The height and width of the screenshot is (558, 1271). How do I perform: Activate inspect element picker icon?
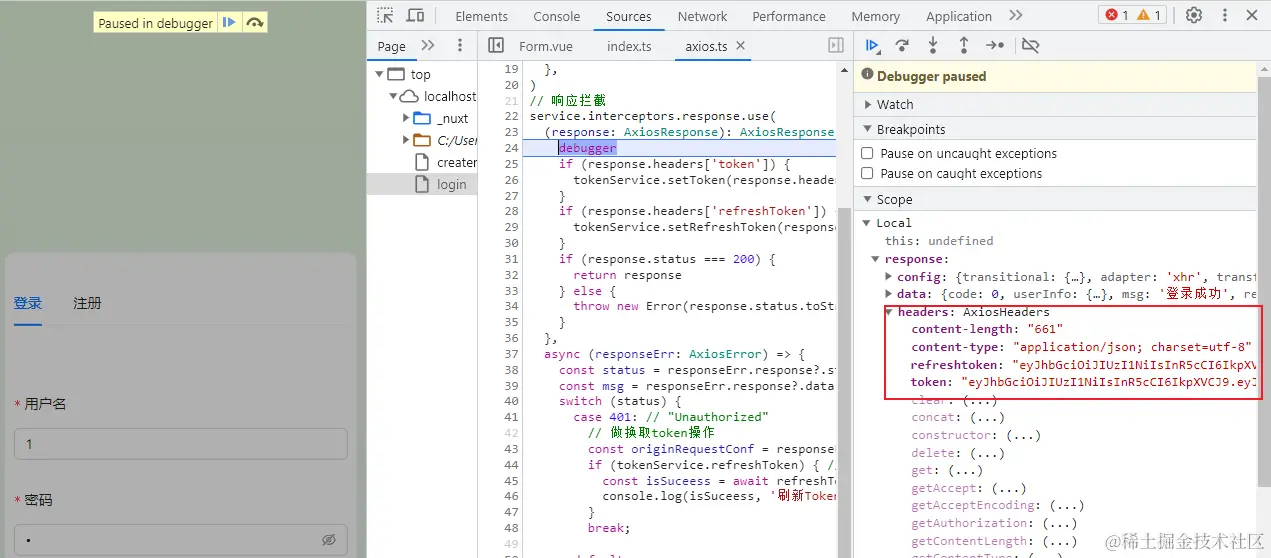coord(385,16)
